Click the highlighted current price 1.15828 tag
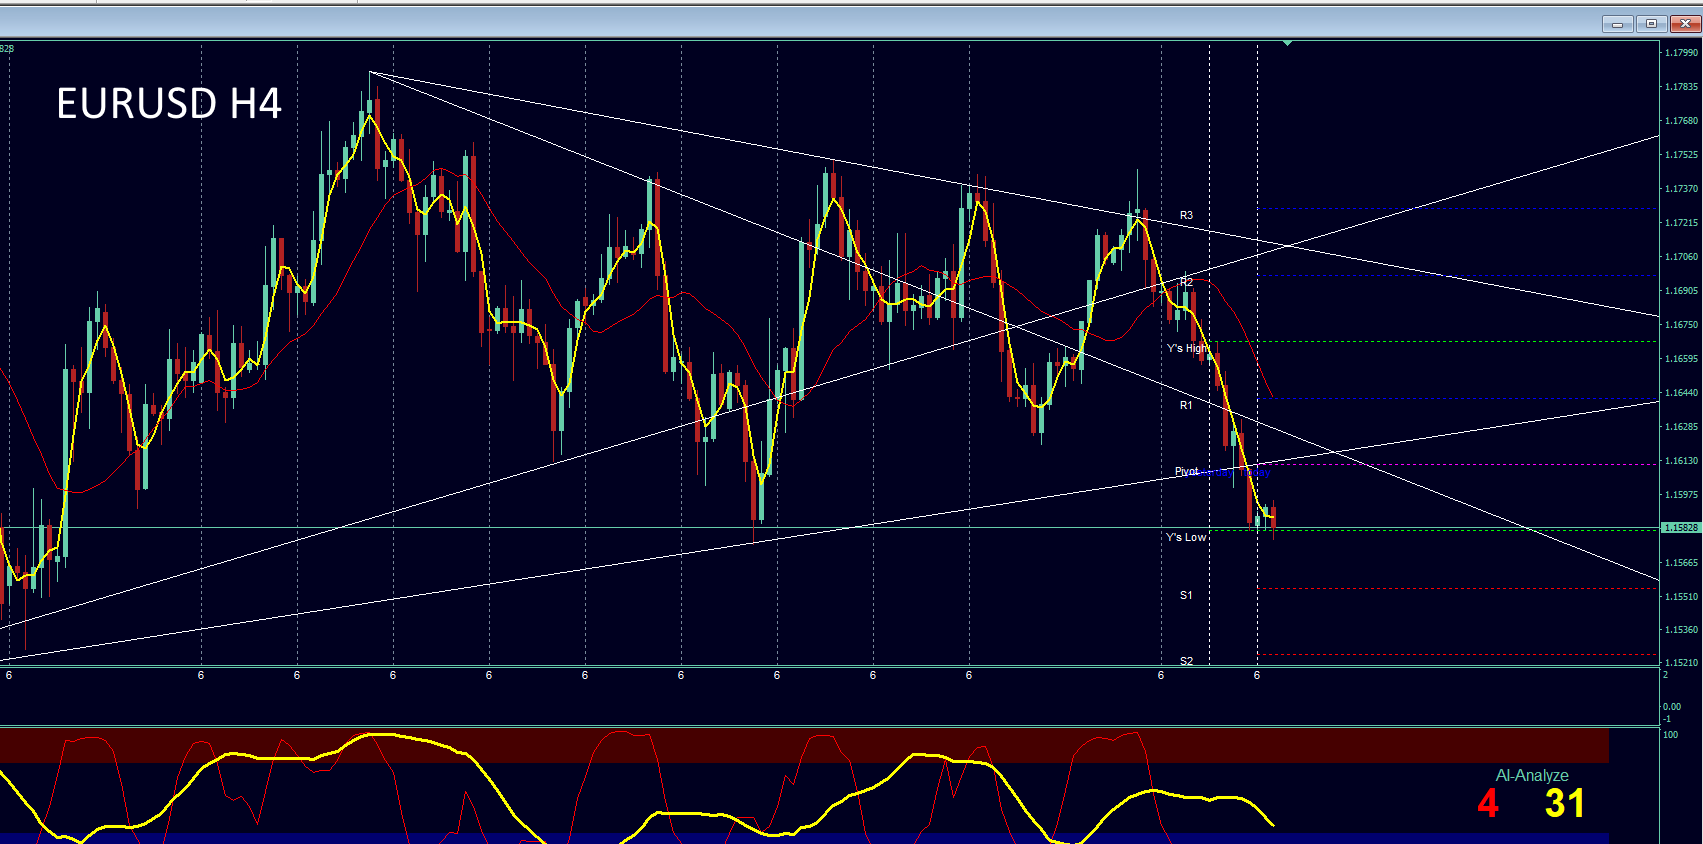This screenshot has width=1703, height=844. (x=1681, y=528)
